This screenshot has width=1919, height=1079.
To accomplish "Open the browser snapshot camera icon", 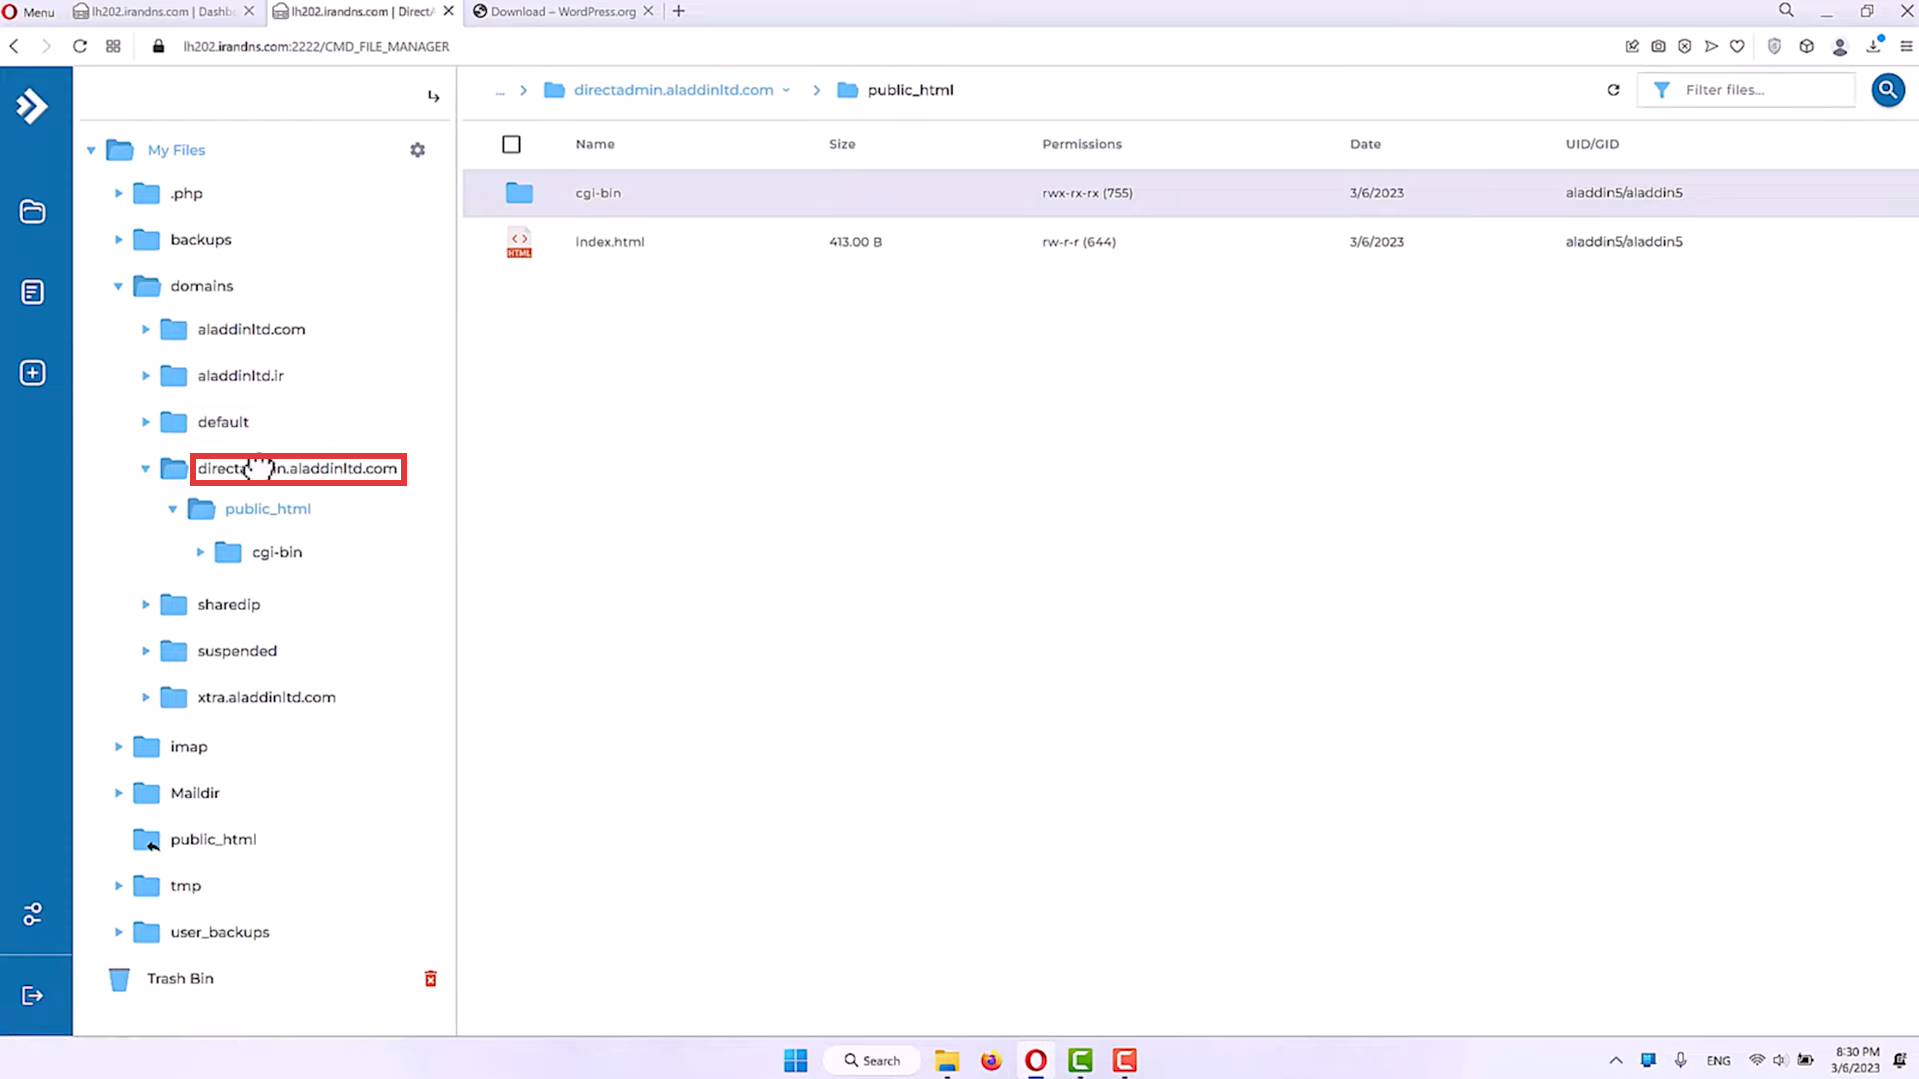I will [x=1658, y=46].
